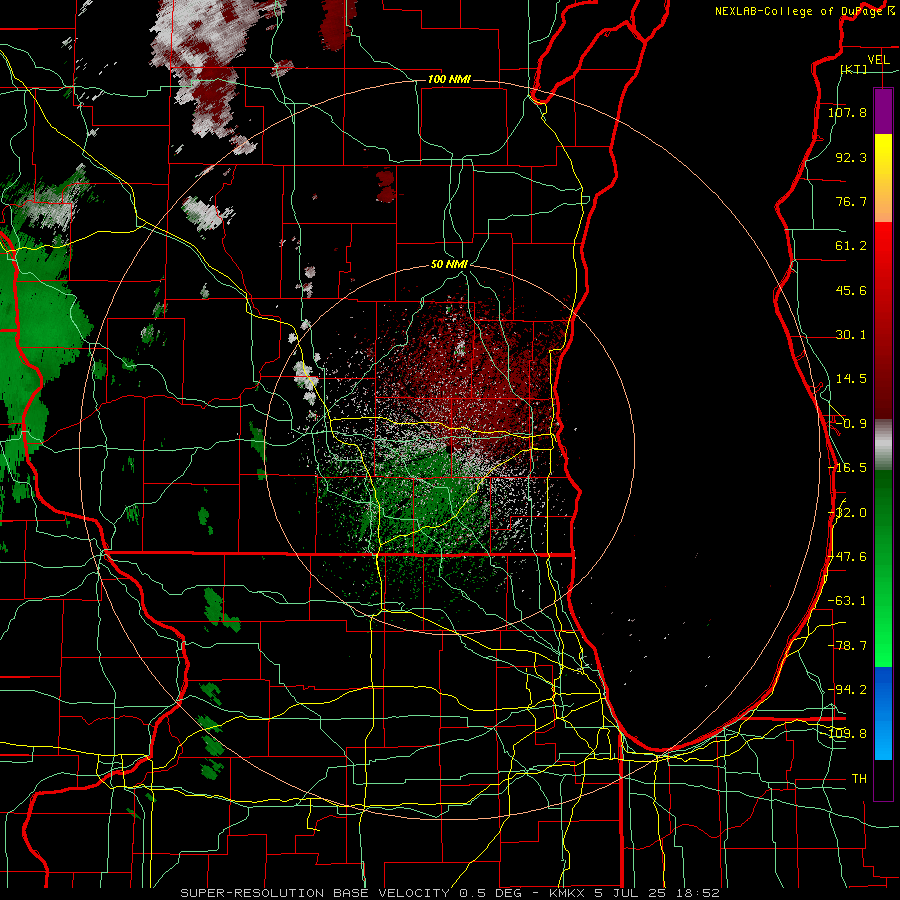Screen dimensions: 900x900
Task: Pick the purple segment of the color bar
Action: pos(883,111)
